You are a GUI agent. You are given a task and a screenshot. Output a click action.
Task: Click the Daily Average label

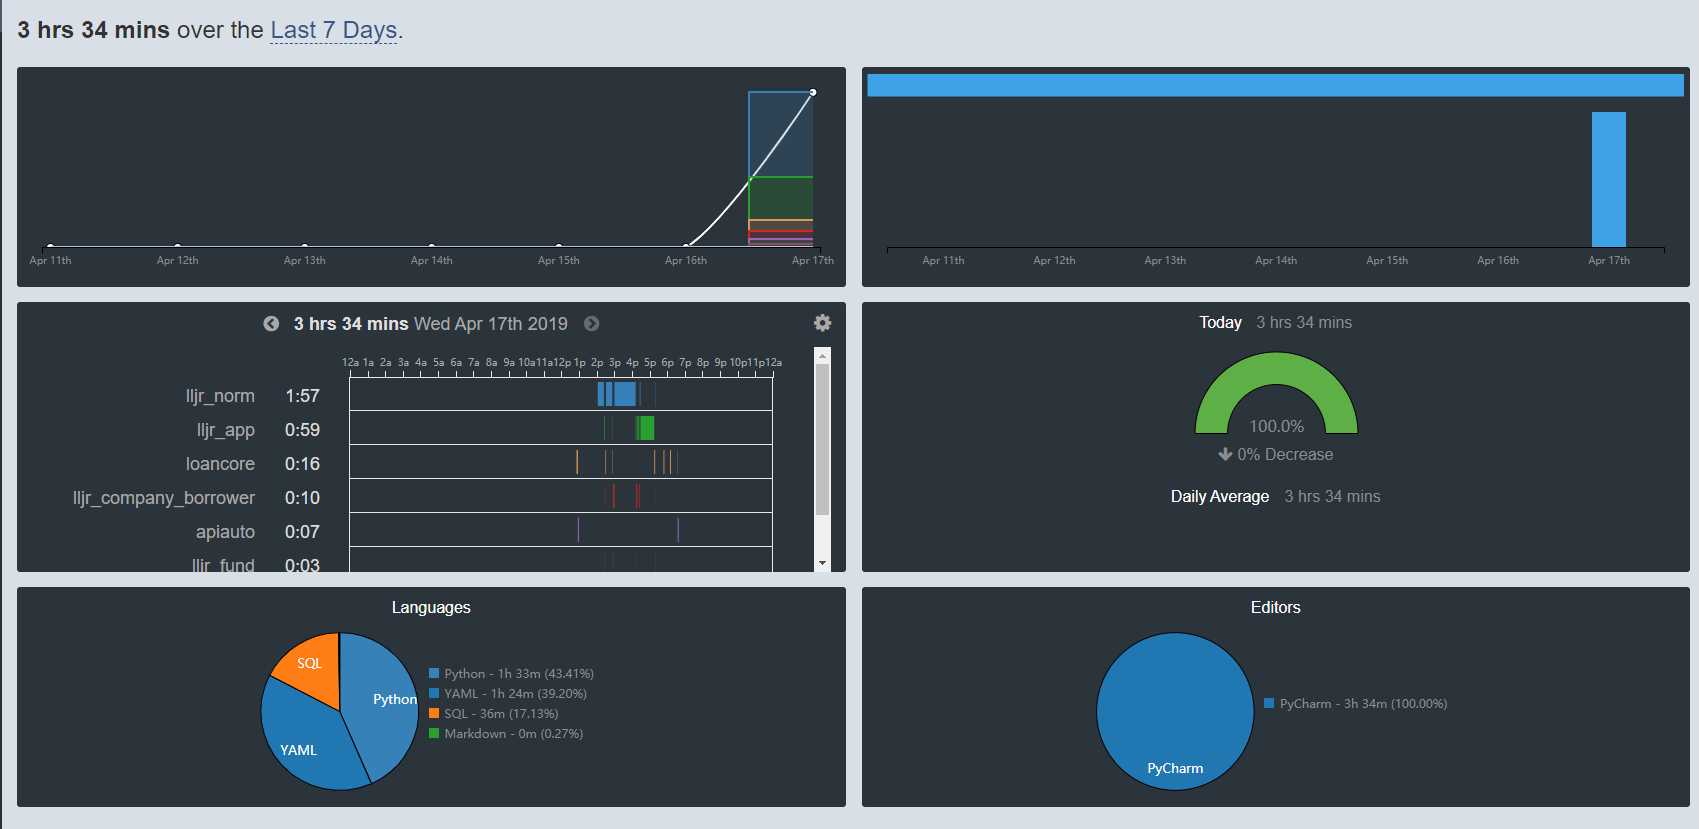coord(1220,496)
